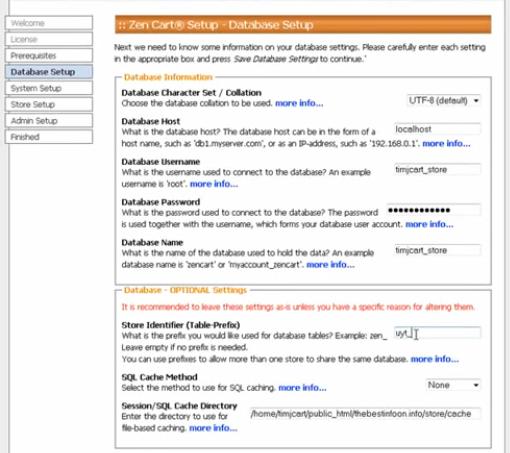The width and height of the screenshot is (510, 453).
Task: Click the Database Name heading label
Action: pos(152,242)
